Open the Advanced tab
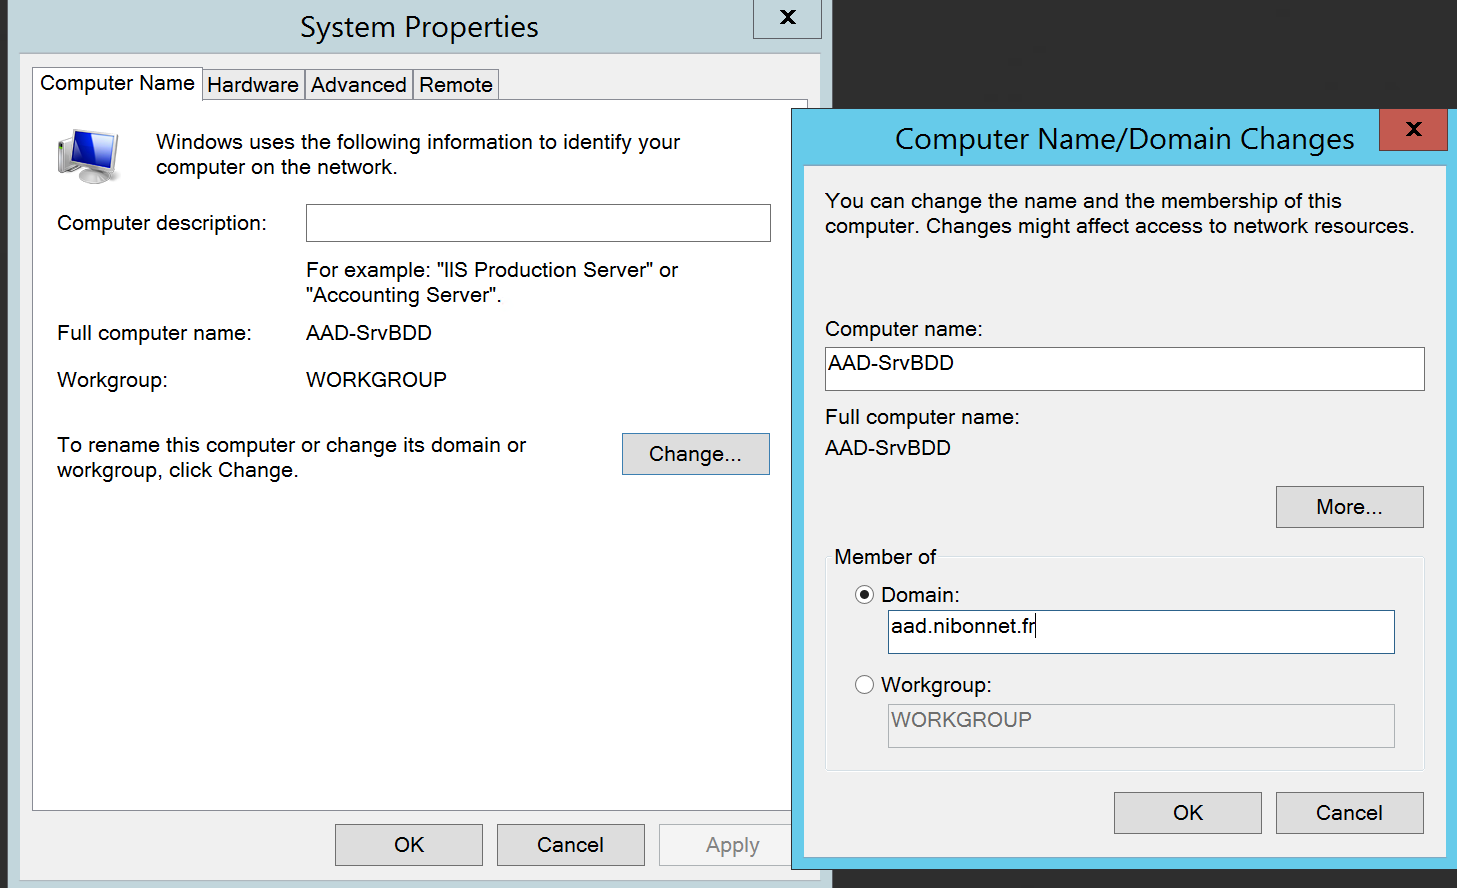1457x888 pixels. click(358, 85)
